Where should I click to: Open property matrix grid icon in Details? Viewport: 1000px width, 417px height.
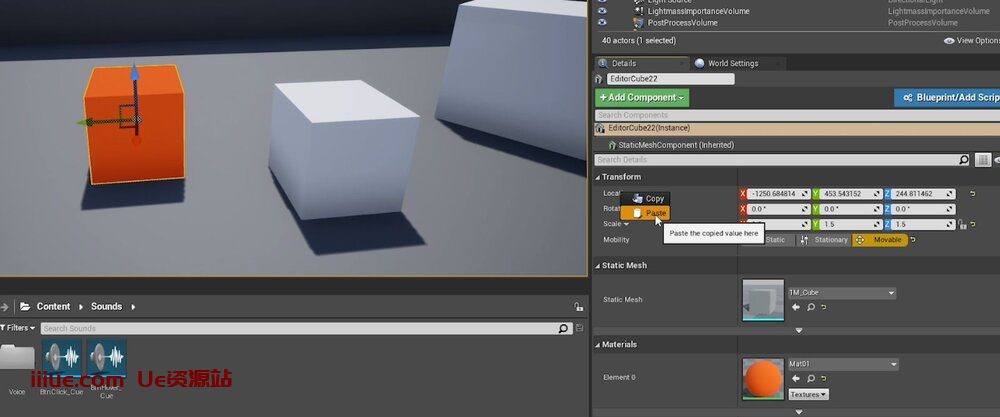point(983,160)
